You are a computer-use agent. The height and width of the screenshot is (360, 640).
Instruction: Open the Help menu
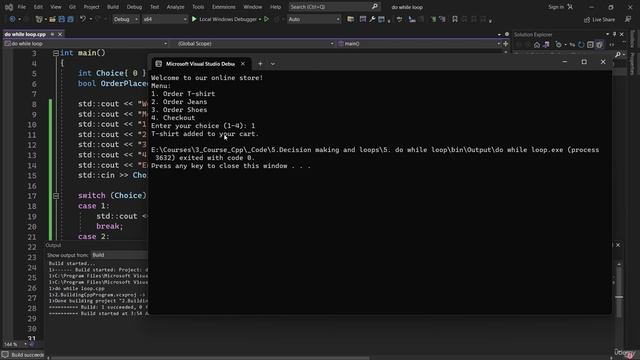[x=276, y=7]
